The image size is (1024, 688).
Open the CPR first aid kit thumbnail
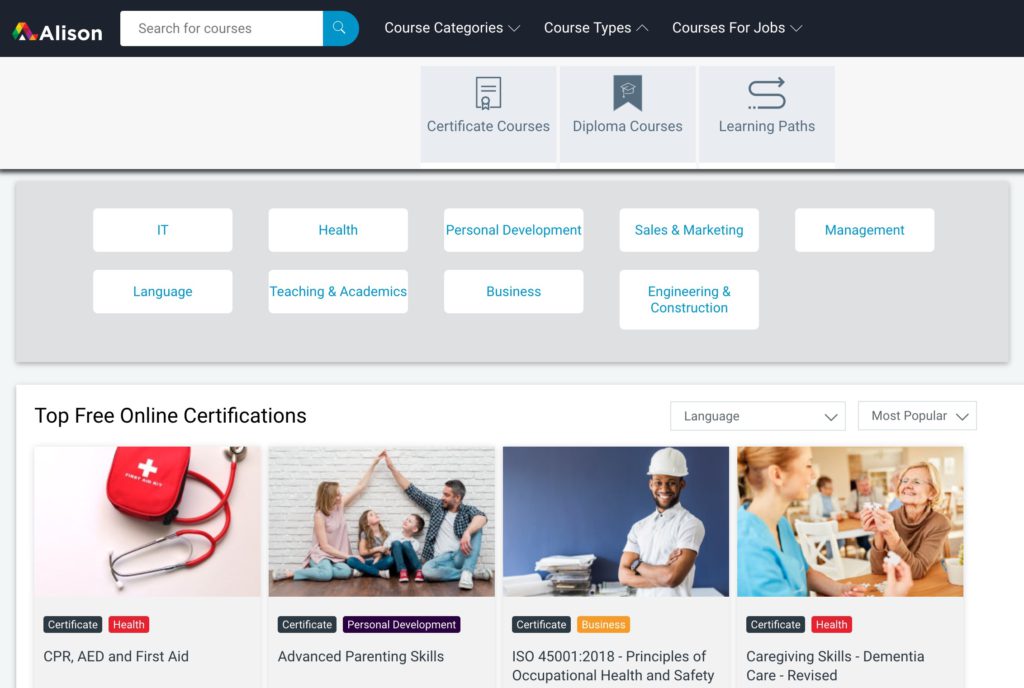[x=148, y=522]
